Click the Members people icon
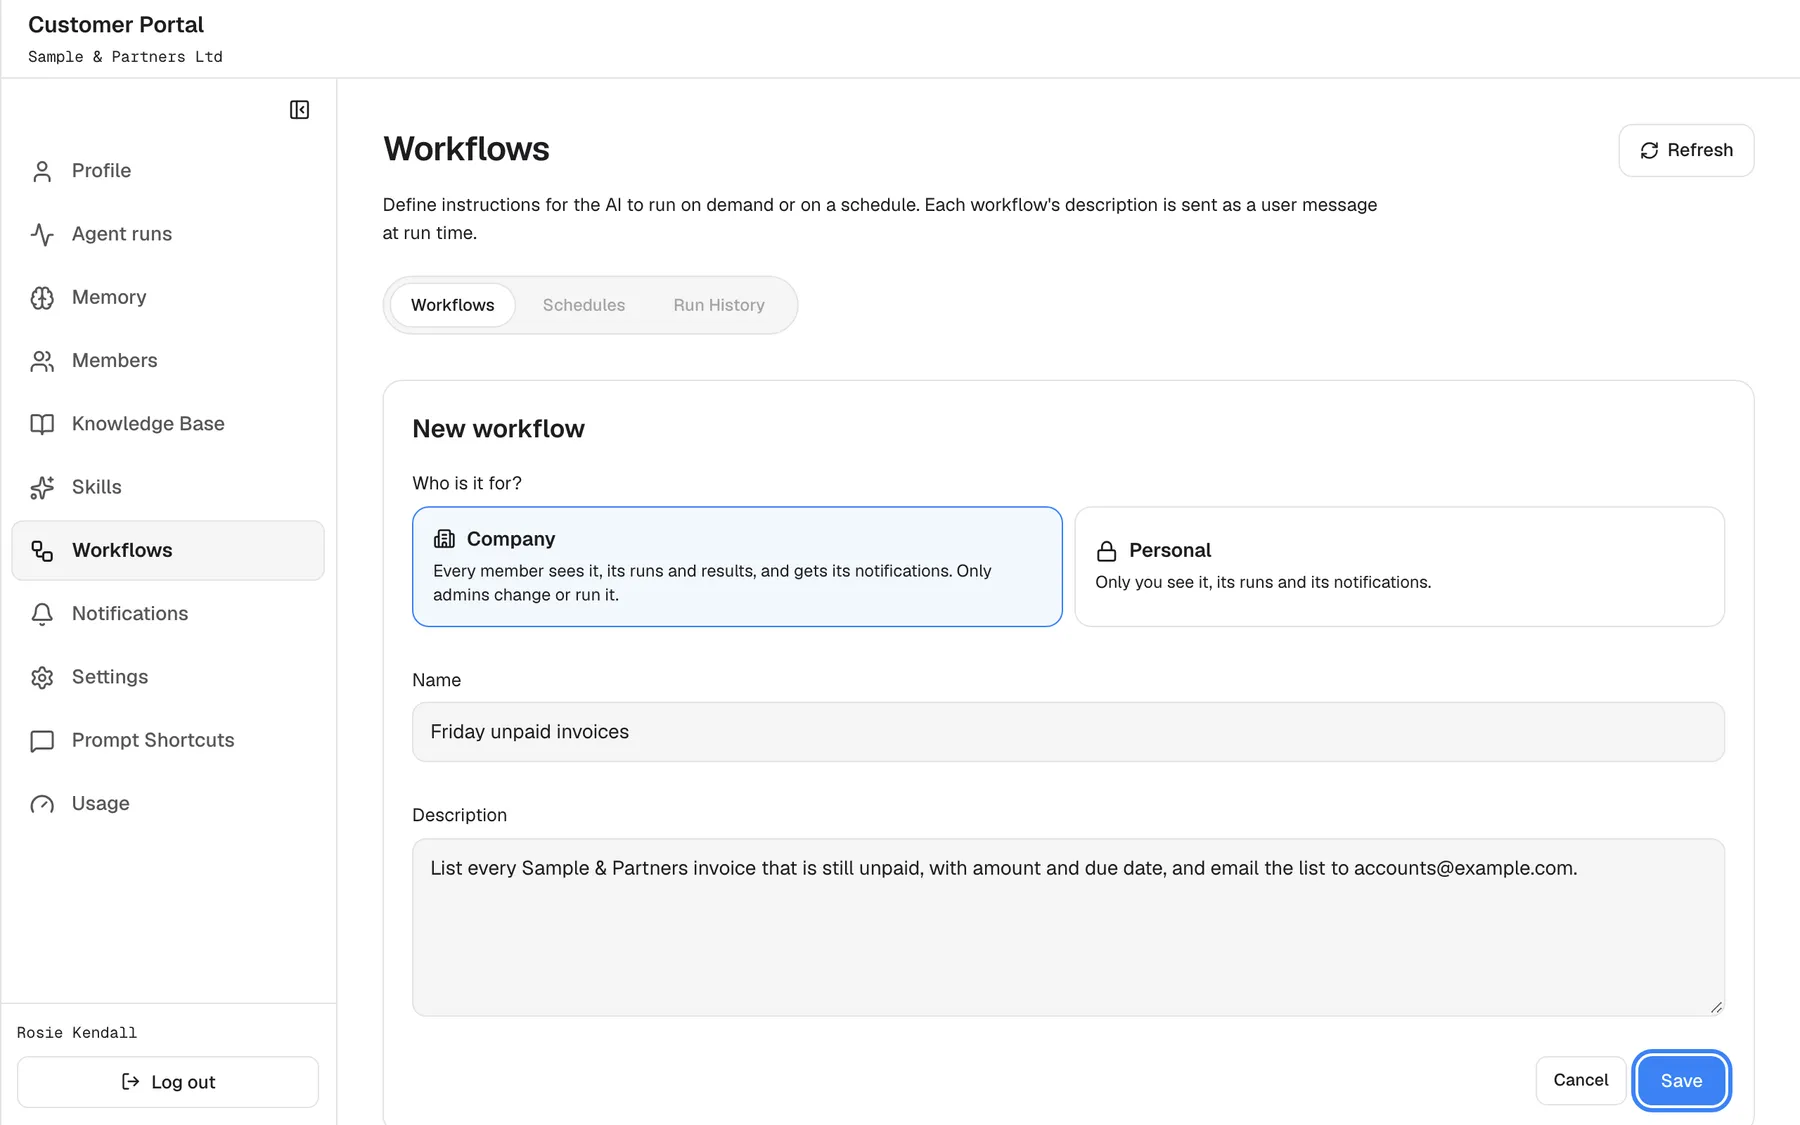The height and width of the screenshot is (1125, 1800). (x=42, y=361)
